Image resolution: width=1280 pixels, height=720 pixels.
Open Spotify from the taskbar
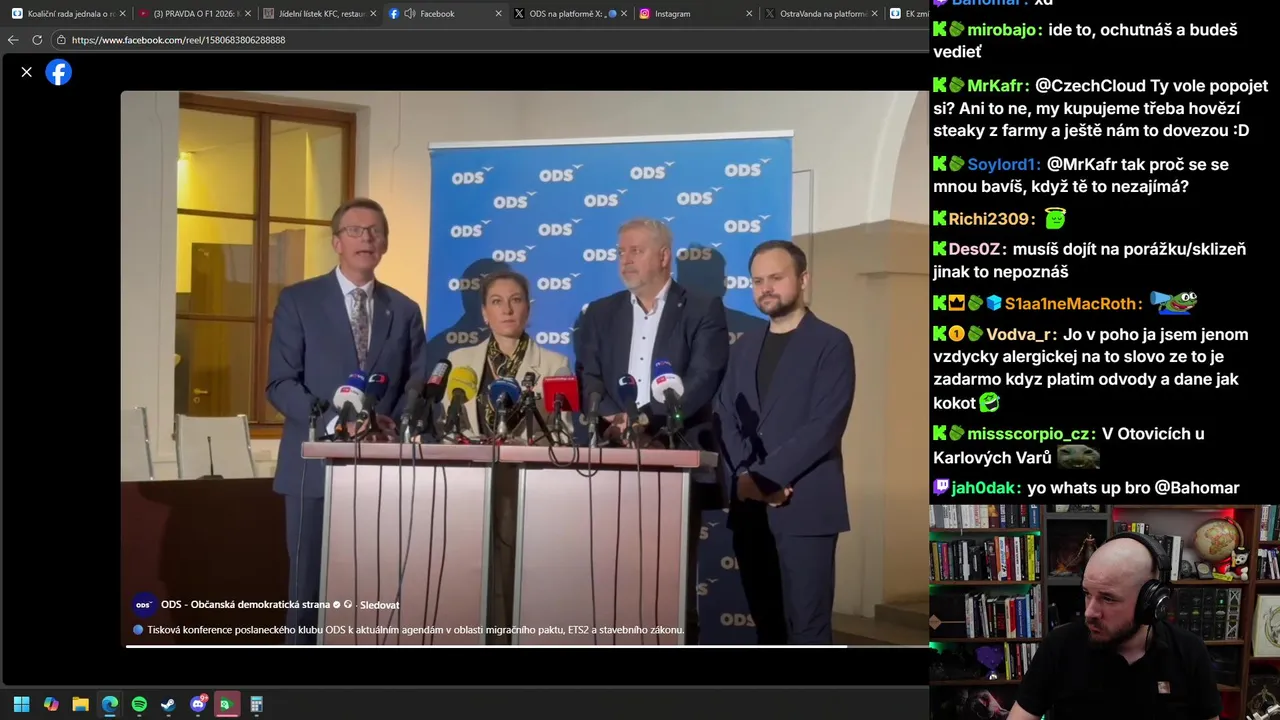pos(139,704)
